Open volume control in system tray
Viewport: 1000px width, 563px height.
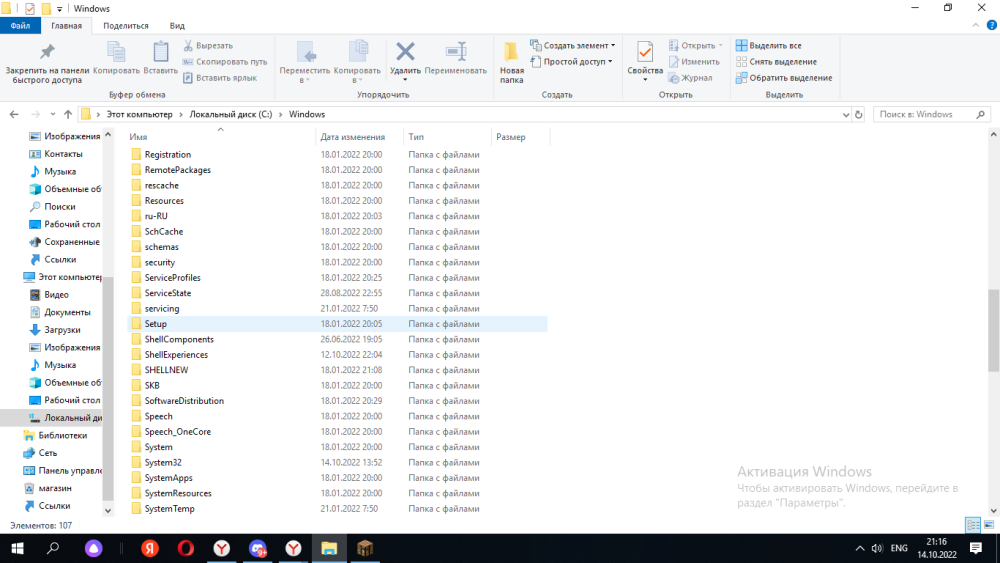878,548
